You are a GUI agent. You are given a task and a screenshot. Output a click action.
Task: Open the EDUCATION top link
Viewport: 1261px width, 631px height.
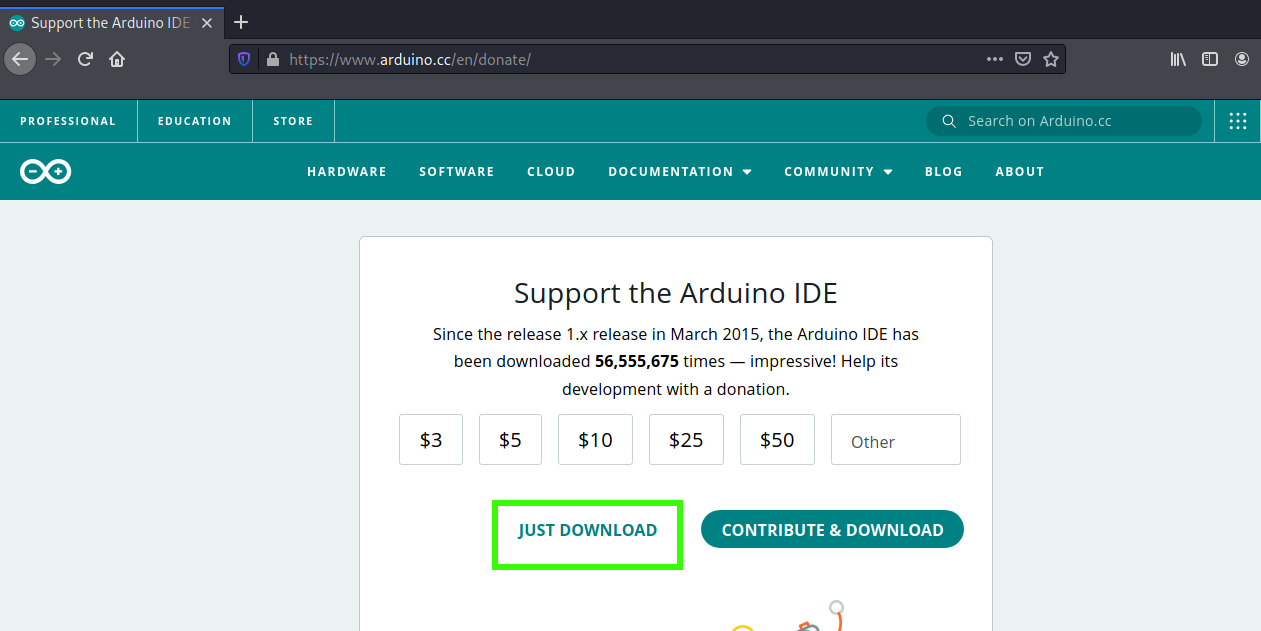[194, 121]
